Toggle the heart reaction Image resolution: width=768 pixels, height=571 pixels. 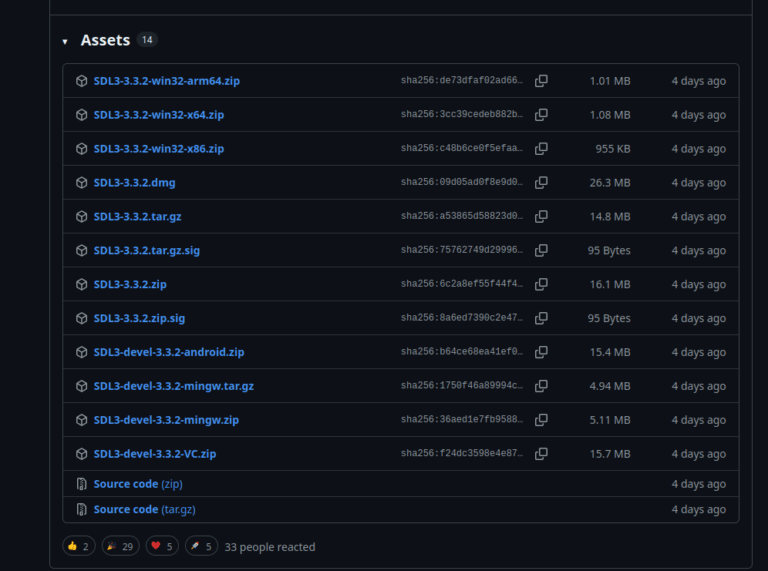click(164, 546)
